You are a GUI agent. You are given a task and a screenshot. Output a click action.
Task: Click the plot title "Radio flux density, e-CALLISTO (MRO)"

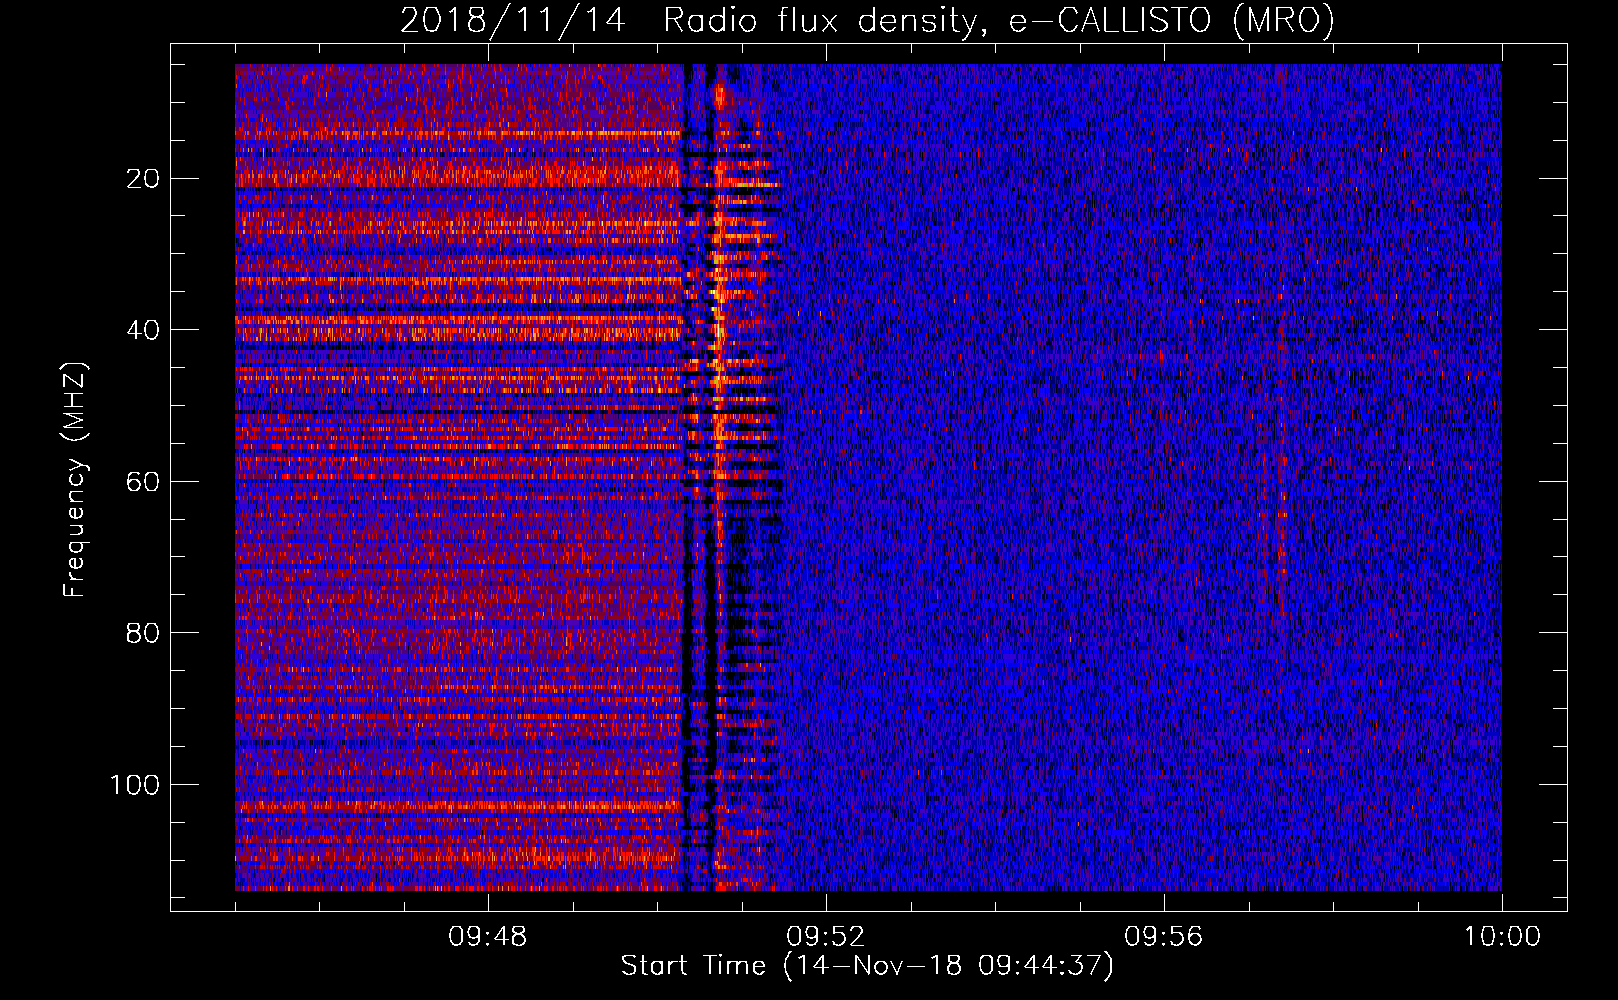[x=999, y=20]
